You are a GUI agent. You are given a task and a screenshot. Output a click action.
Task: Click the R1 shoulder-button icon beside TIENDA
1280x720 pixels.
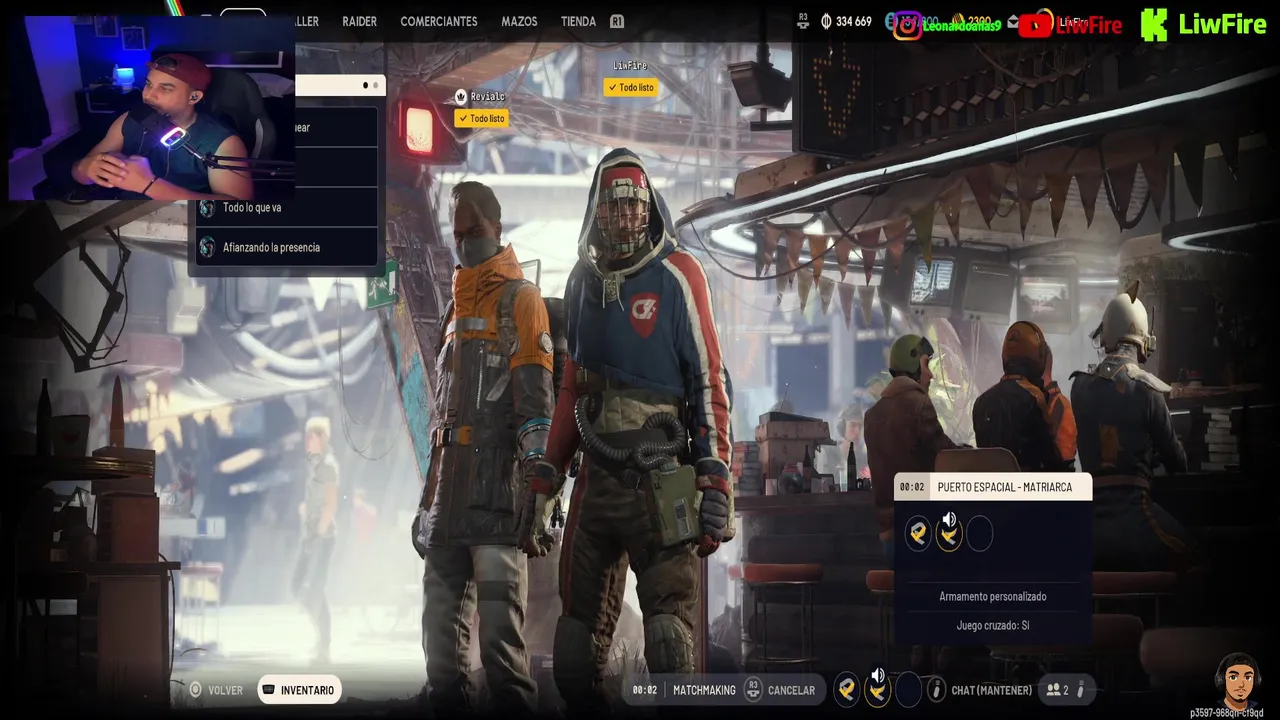click(617, 21)
